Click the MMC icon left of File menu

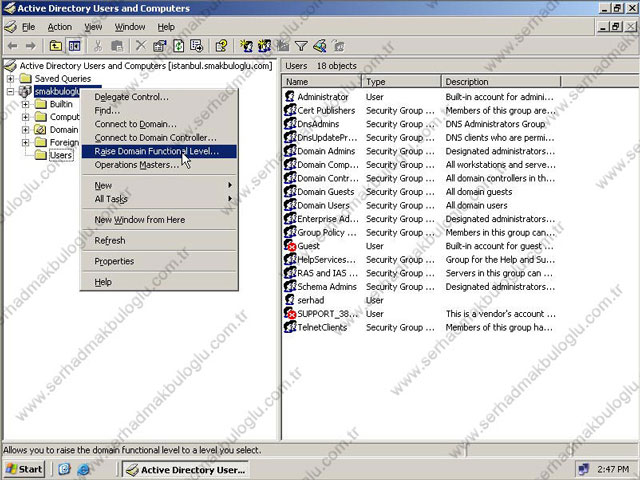point(10,27)
